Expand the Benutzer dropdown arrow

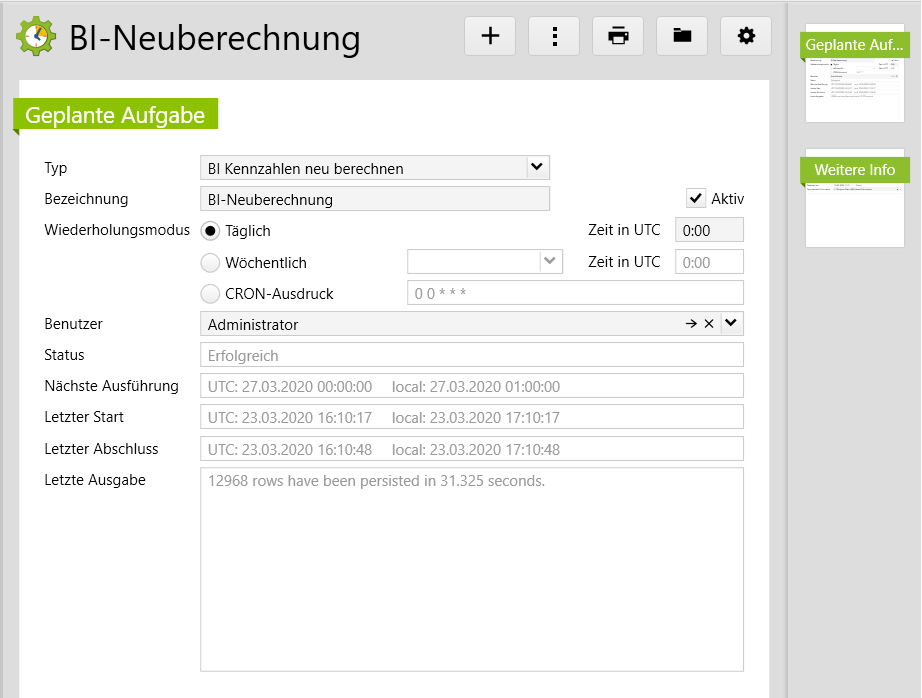732,324
